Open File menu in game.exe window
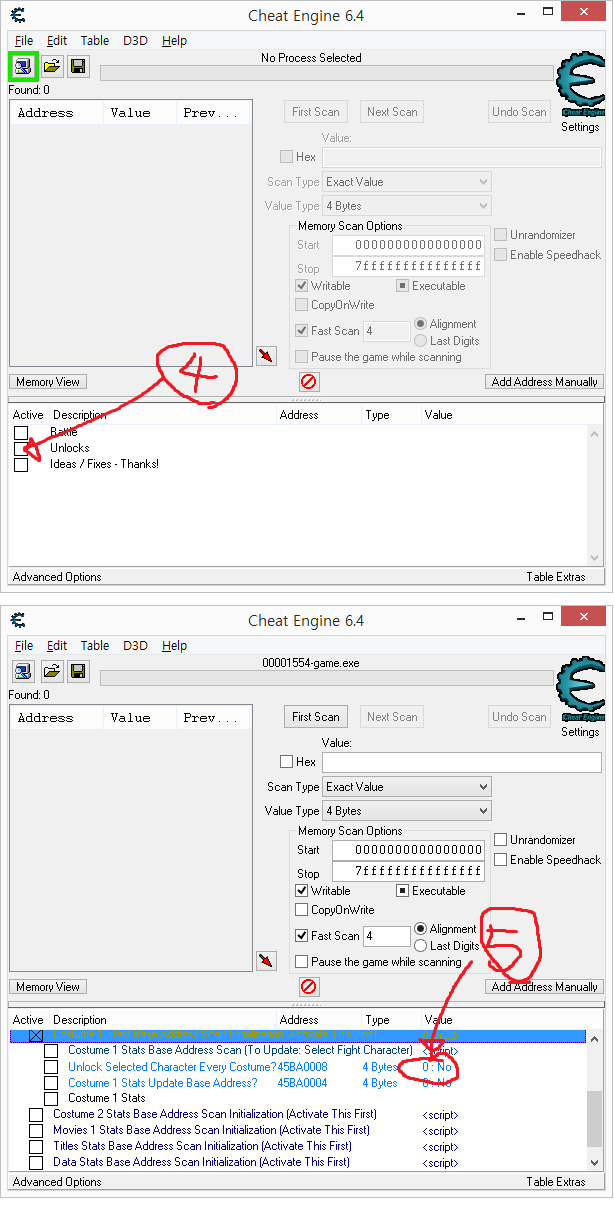This screenshot has height=1220, width=614. [24, 646]
